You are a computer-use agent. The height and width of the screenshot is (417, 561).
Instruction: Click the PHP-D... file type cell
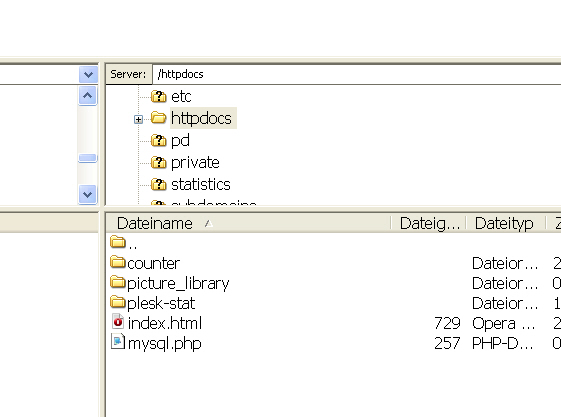coord(503,344)
